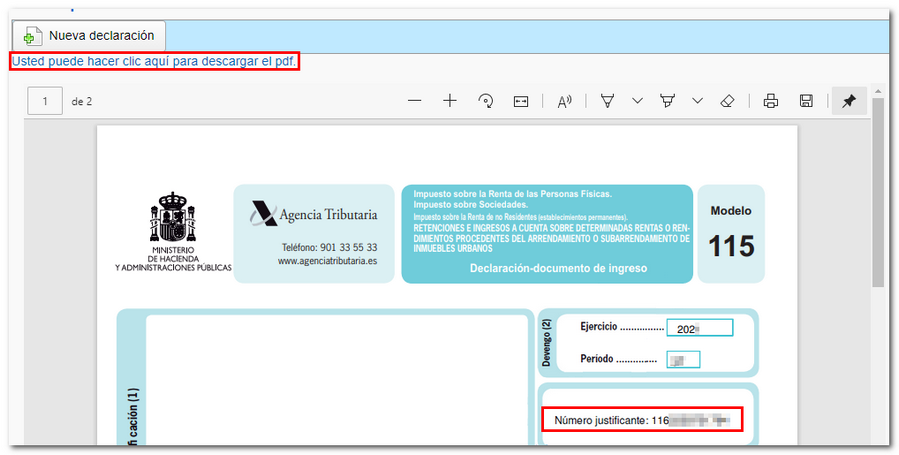This screenshot has width=899, height=455.
Task: Click the Nueva declaración button
Action: (90, 35)
